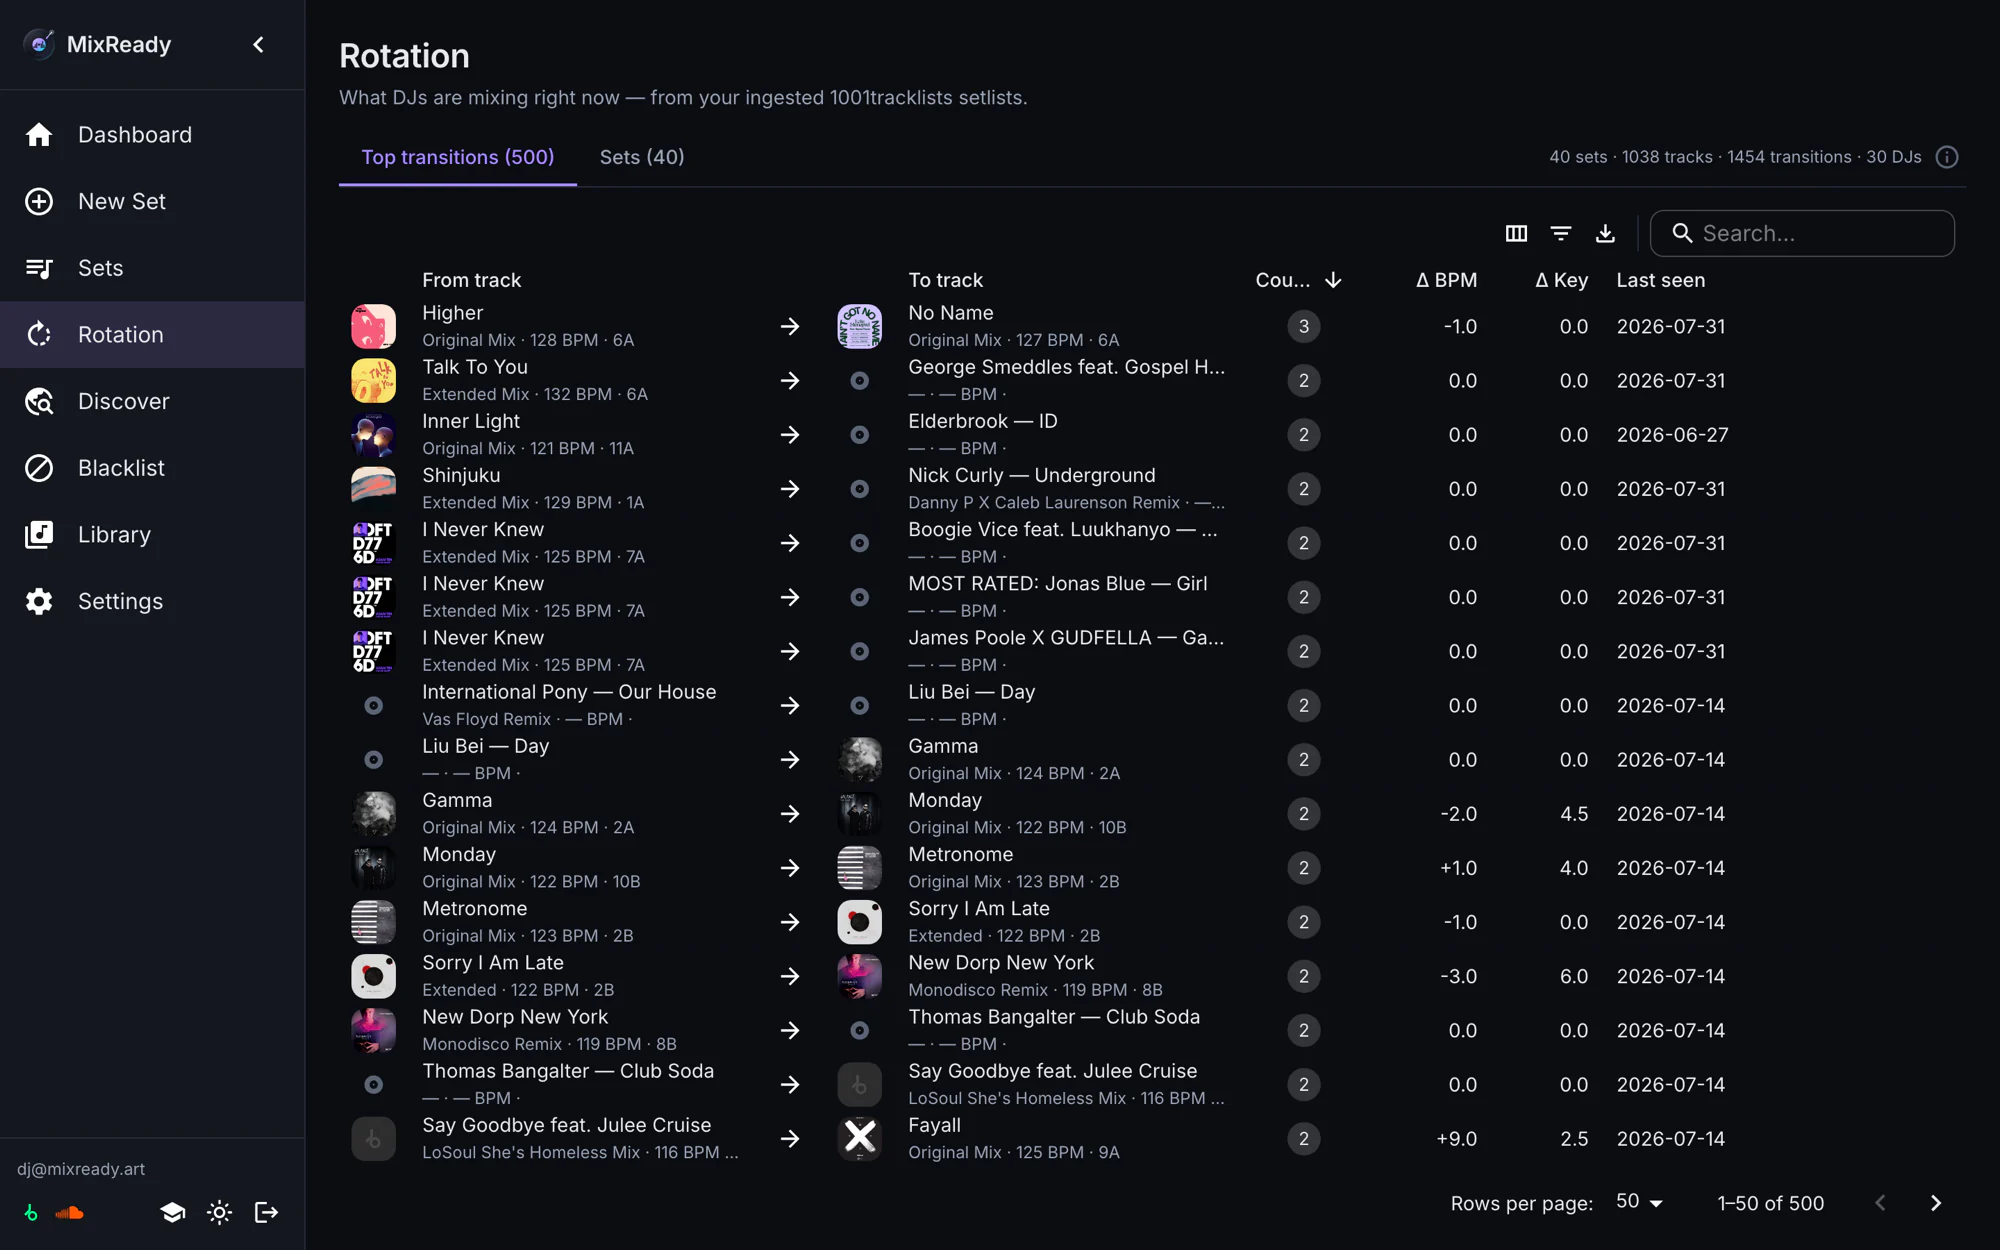Sort by the Last seen column header

tap(1661, 280)
